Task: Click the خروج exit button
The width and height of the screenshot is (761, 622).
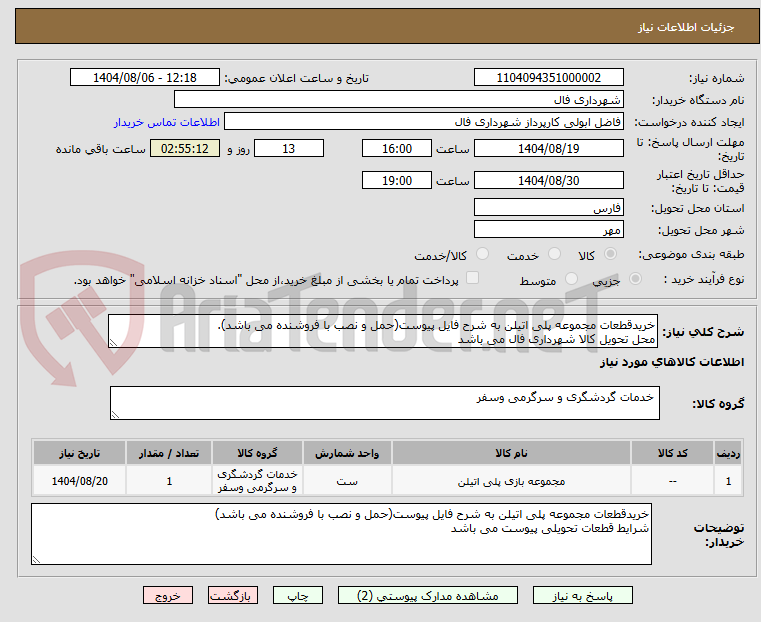Action: pos(168,595)
